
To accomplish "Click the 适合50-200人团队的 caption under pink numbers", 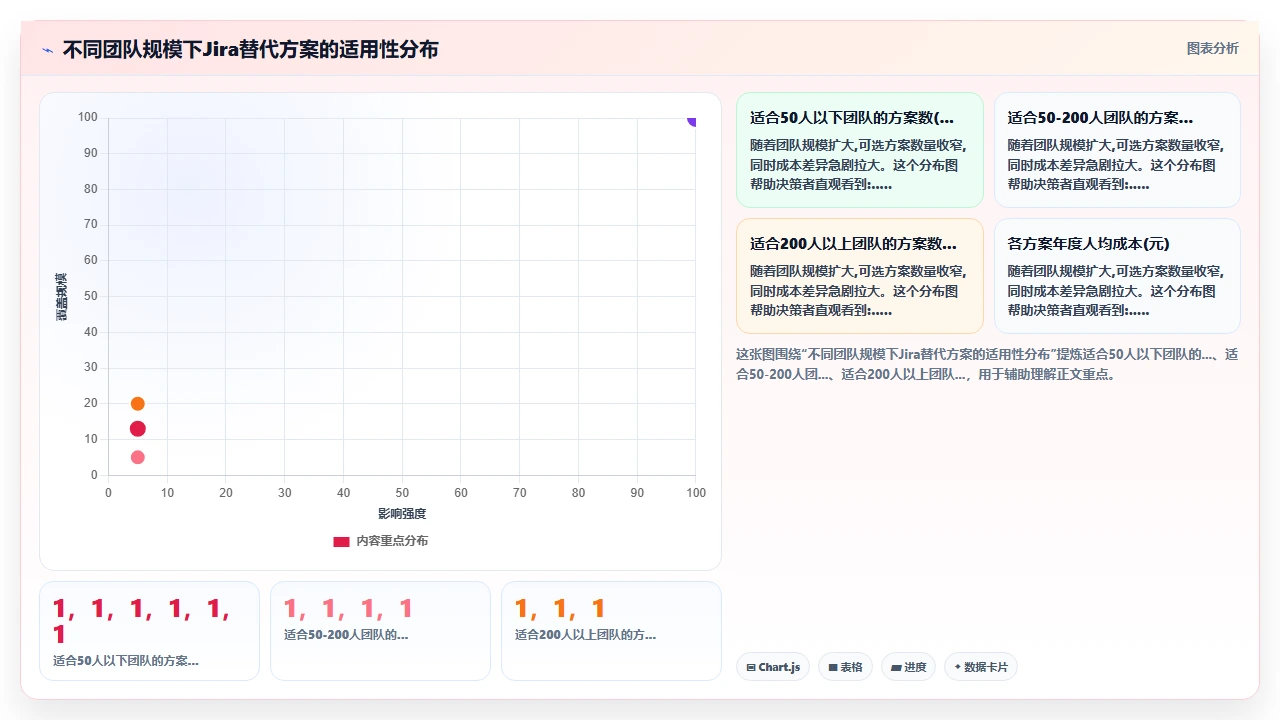I will (346, 634).
